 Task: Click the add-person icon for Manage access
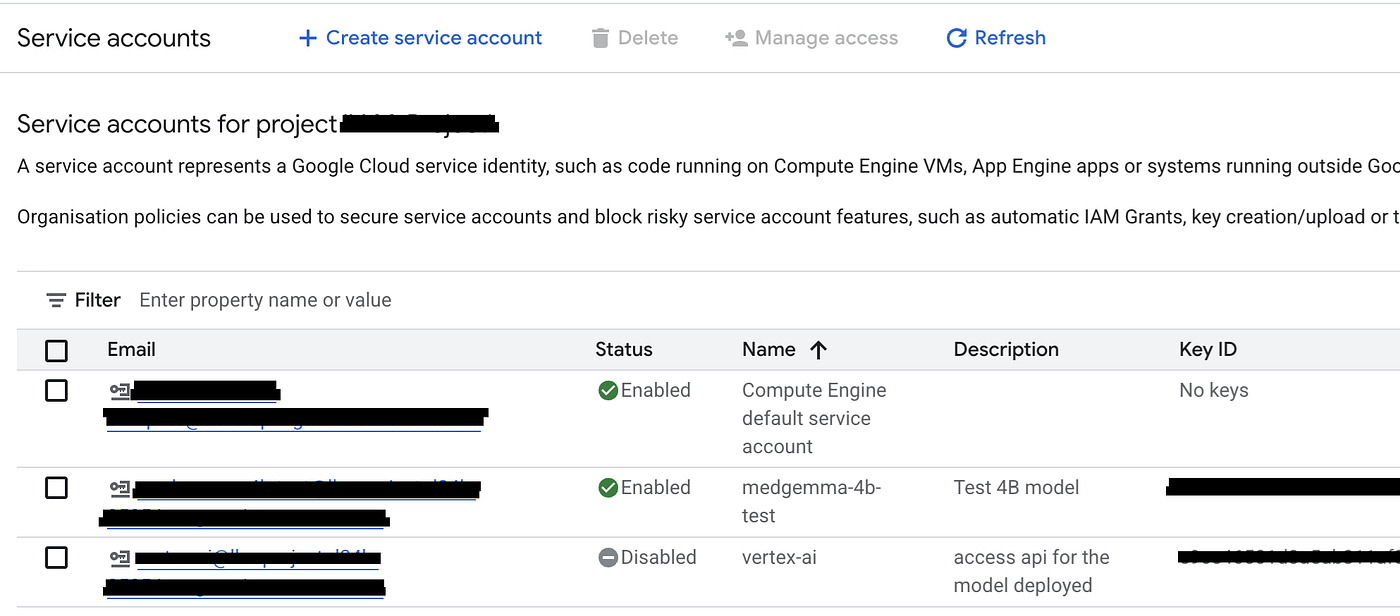736,38
